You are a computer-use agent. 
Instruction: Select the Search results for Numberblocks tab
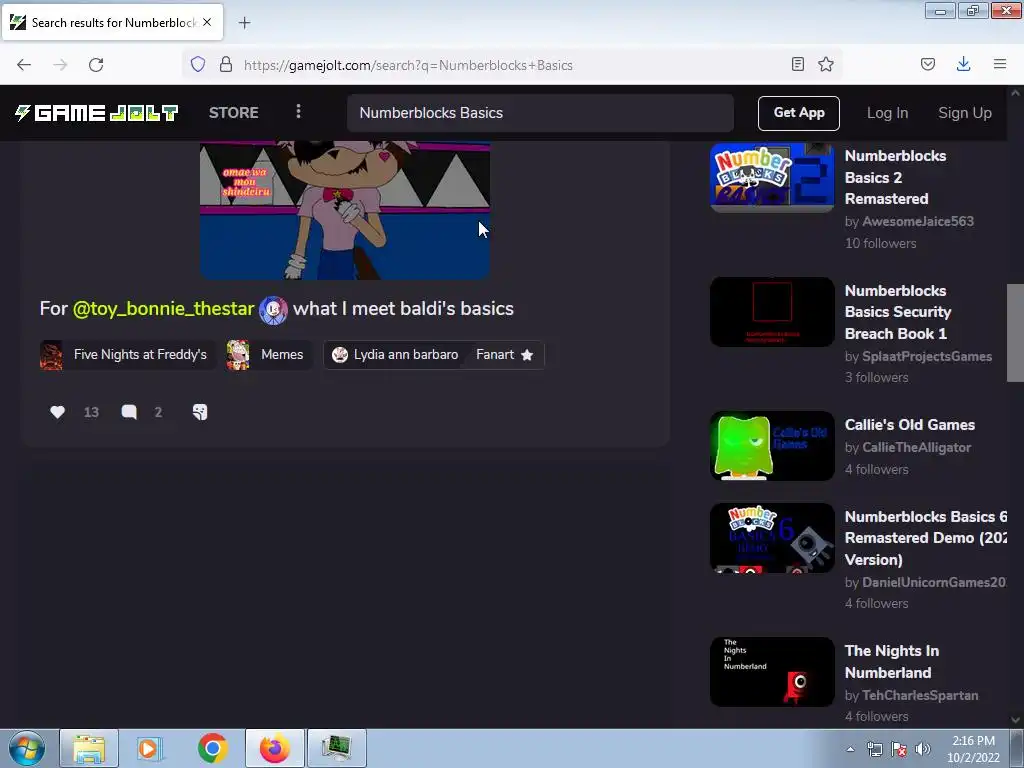(x=113, y=22)
